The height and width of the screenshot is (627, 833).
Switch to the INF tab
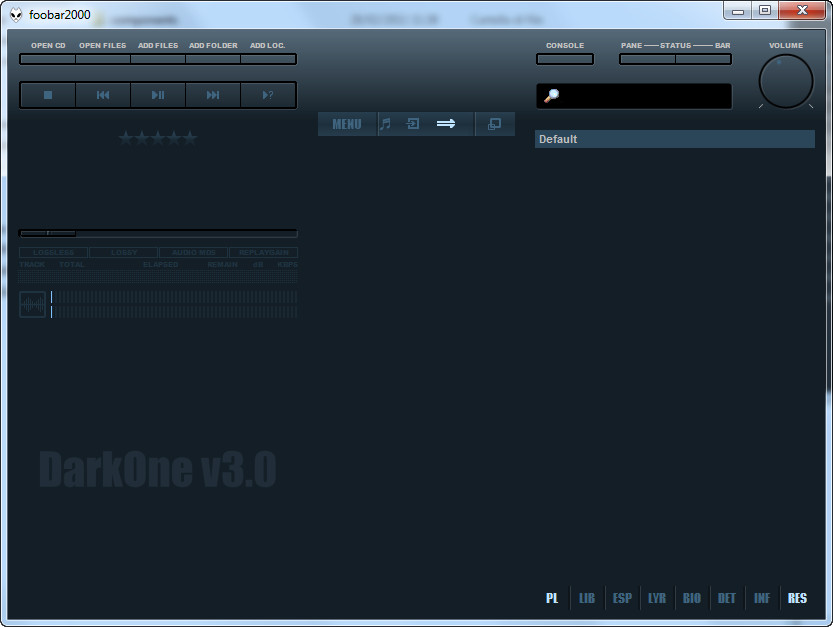[762, 598]
